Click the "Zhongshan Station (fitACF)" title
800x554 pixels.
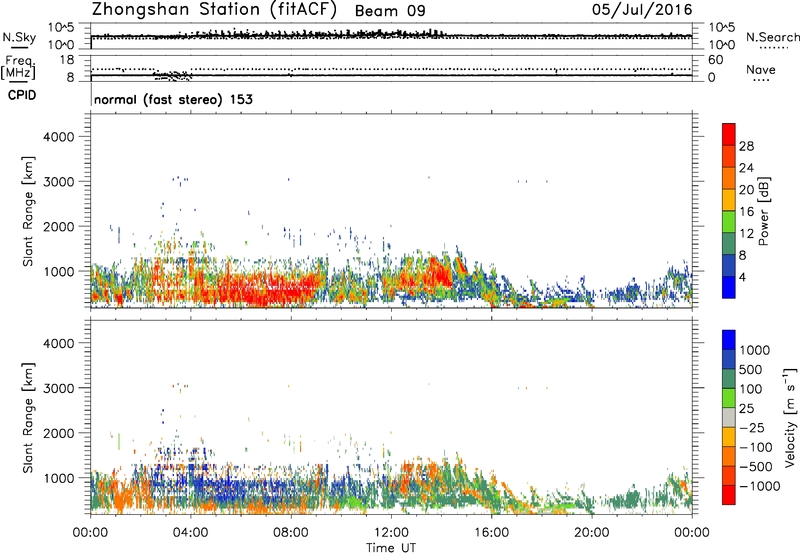(214, 10)
